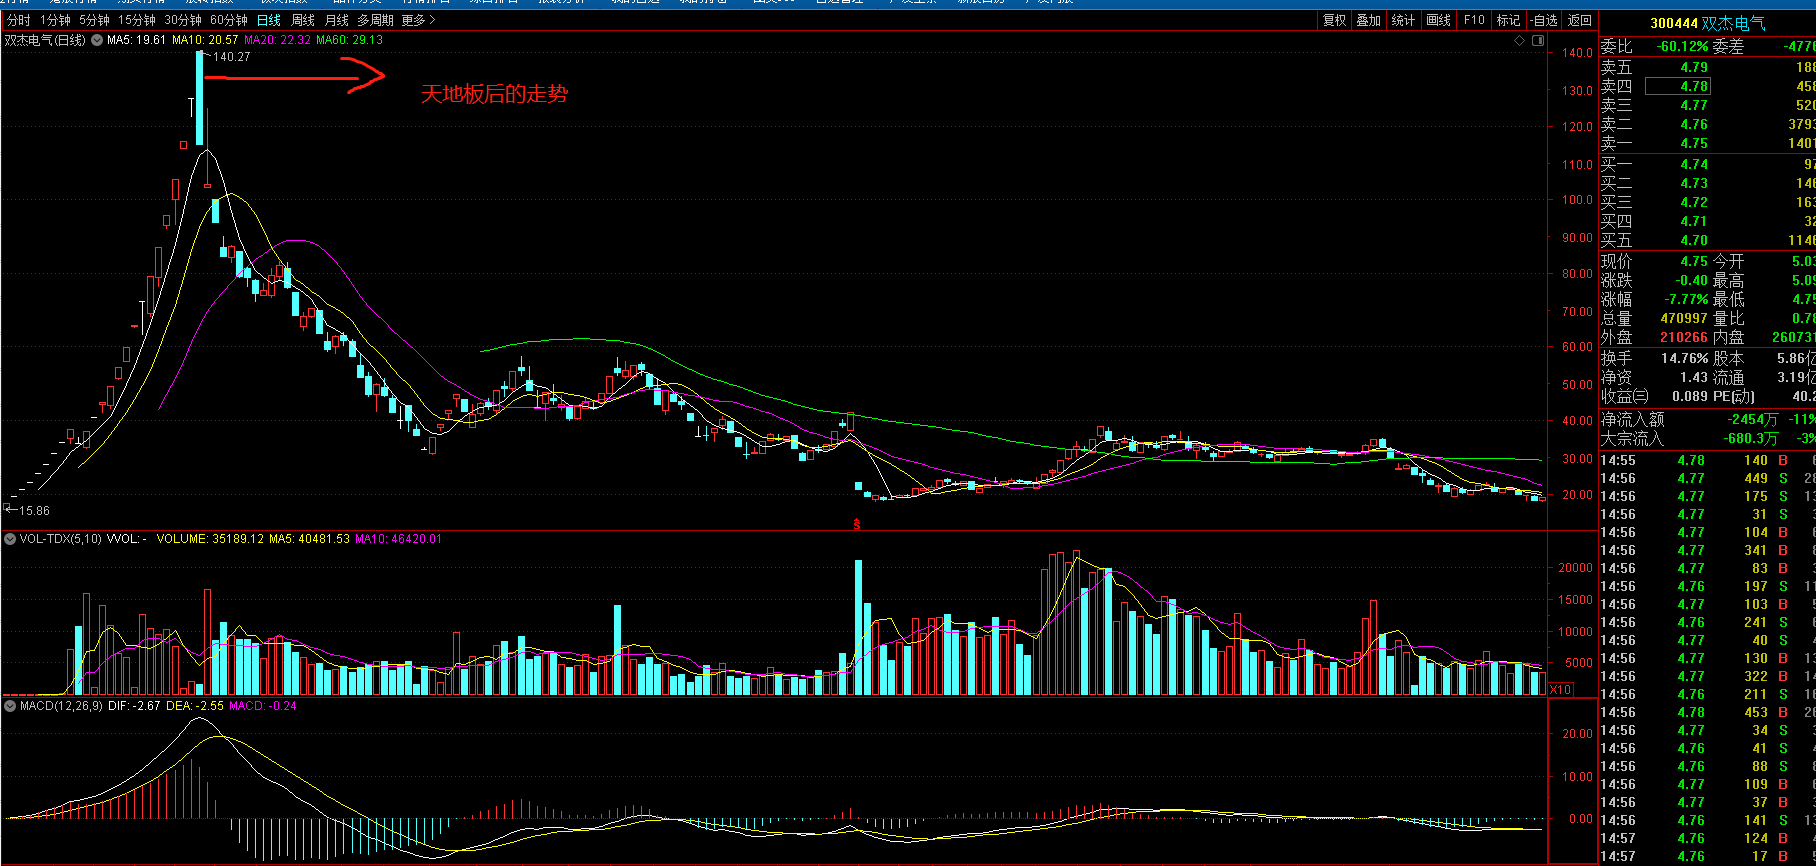Open the 统计 statistics tool
The image size is (1816, 866).
(1403, 20)
